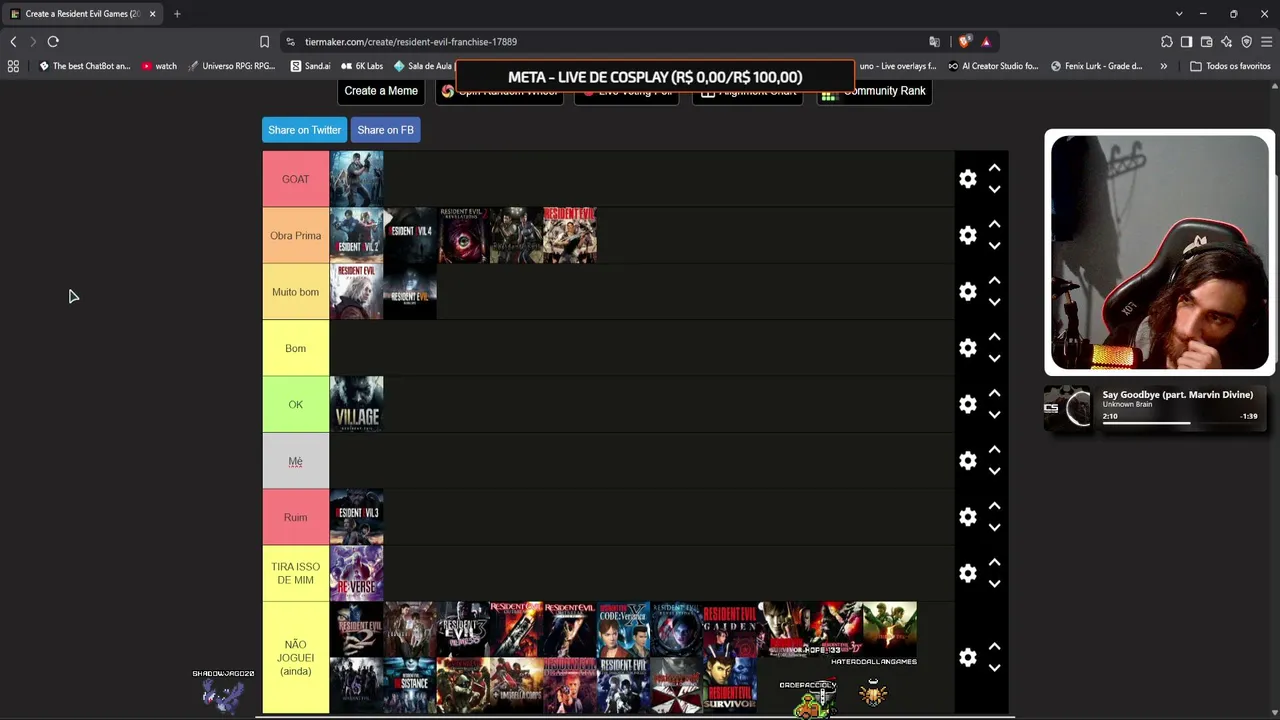This screenshot has height=720, width=1280.
Task: Reload the TierMaker page
Action: click(x=53, y=42)
